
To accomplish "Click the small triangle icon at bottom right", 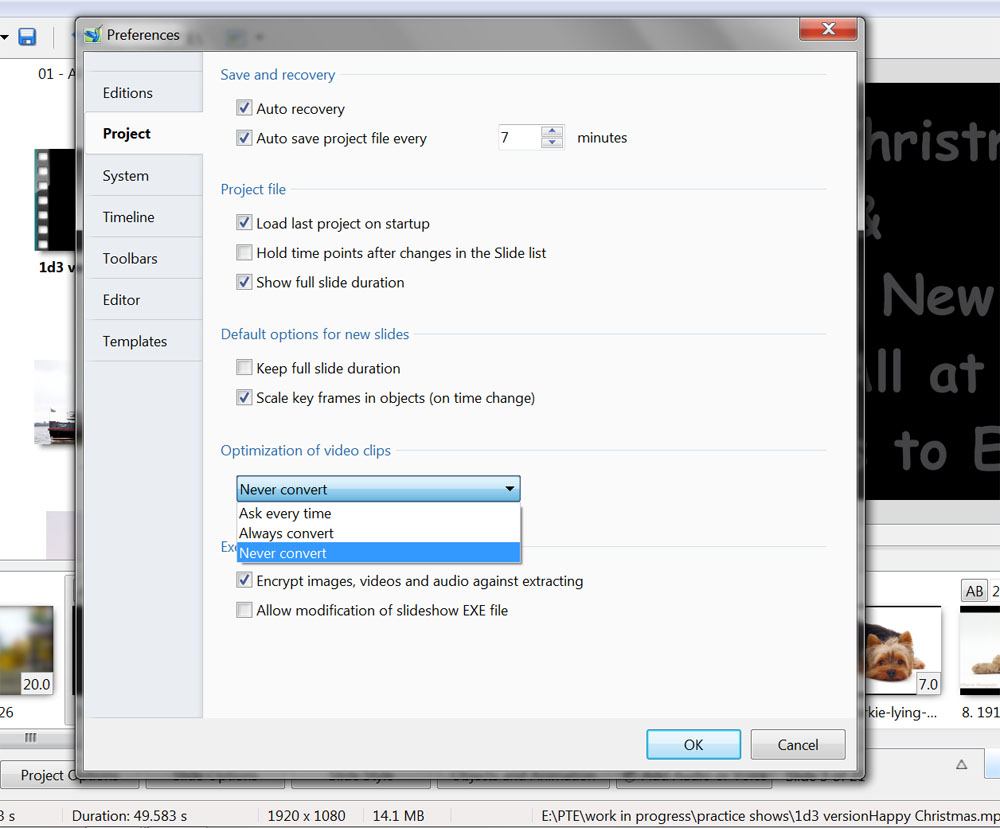I will [961, 765].
